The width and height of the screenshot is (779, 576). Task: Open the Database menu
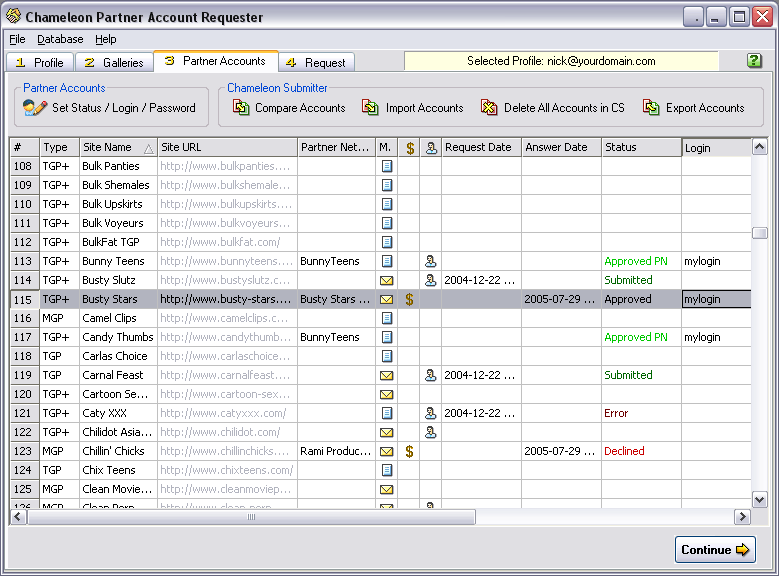coord(60,39)
